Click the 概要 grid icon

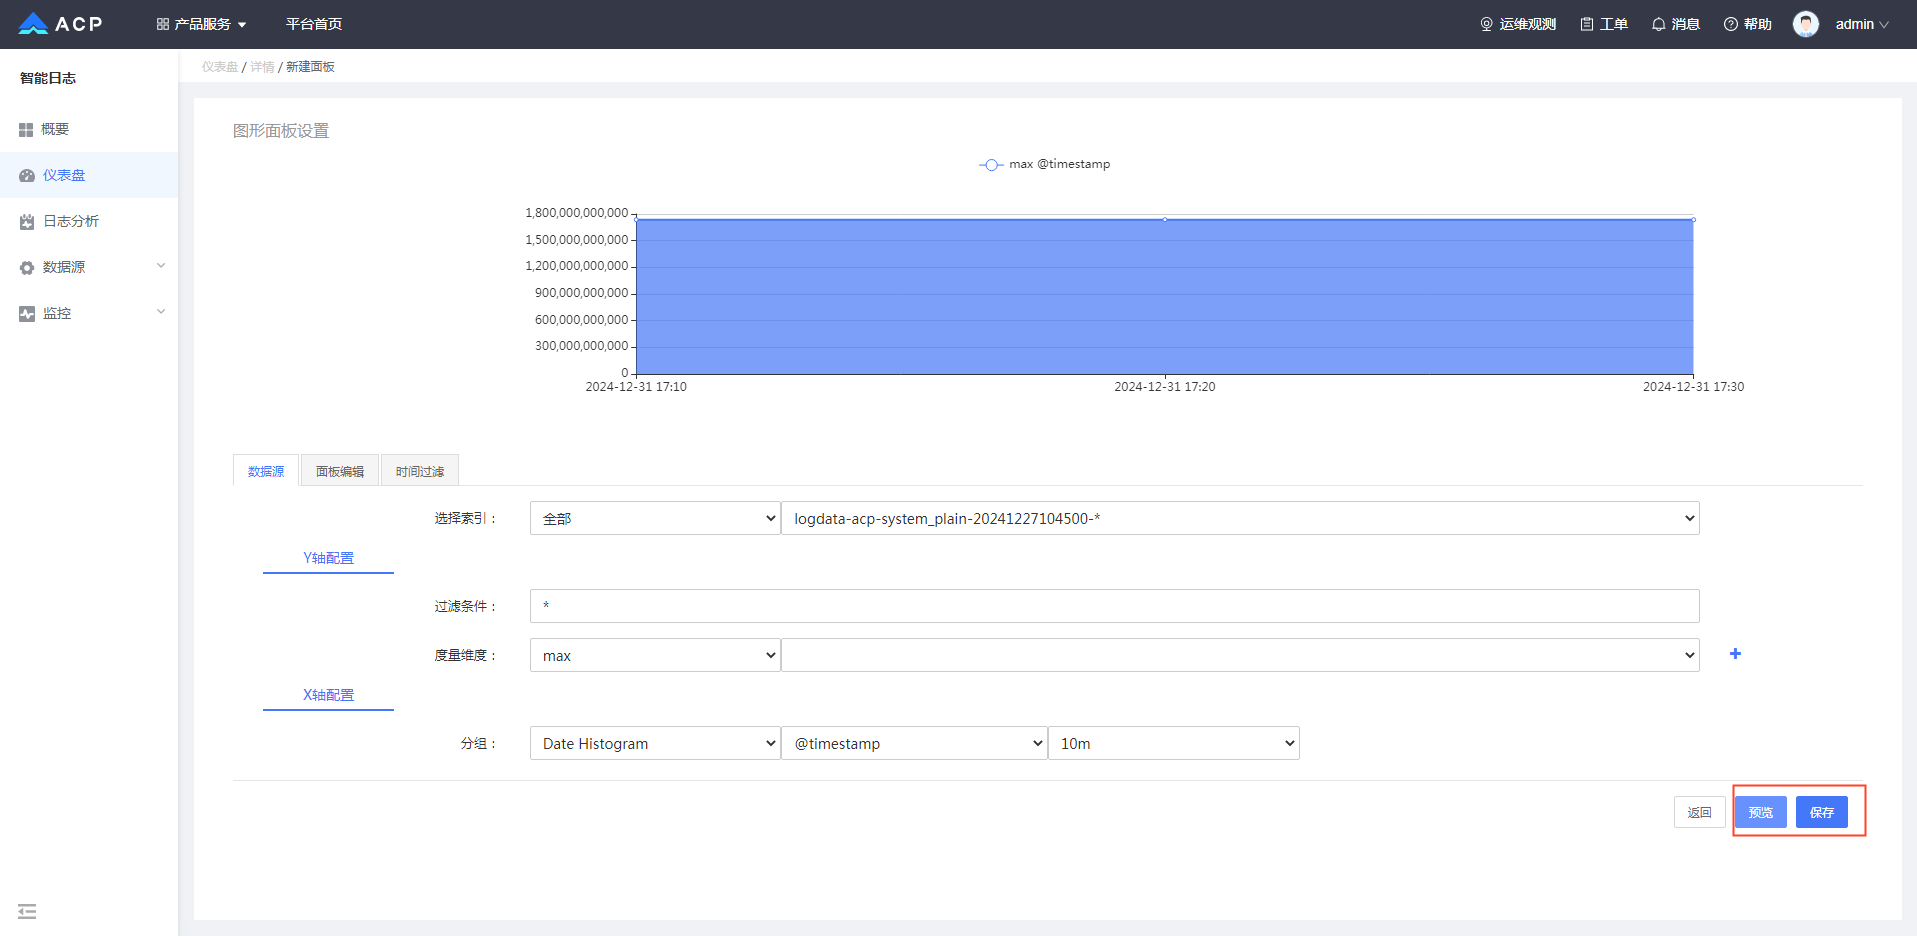[26, 130]
